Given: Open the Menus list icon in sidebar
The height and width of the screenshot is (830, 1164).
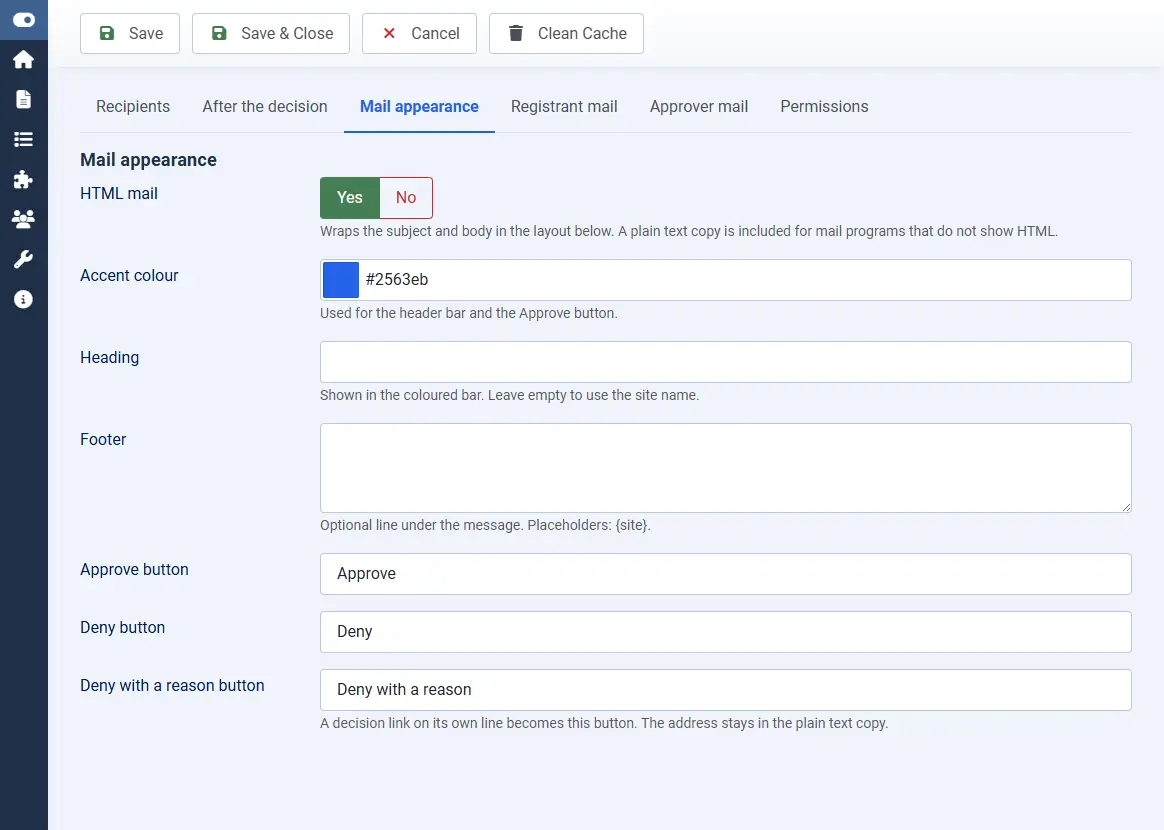Looking at the screenshot, I should pyautogui.click(x=24, y=140).
